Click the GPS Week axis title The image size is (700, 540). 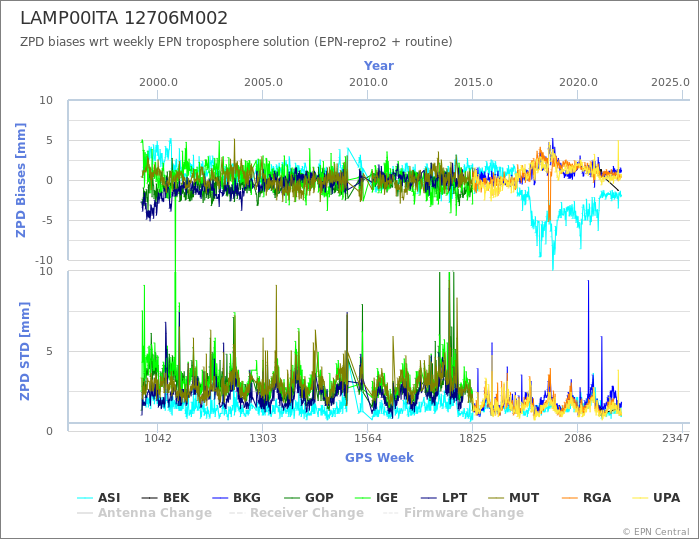tap(379, 457)
